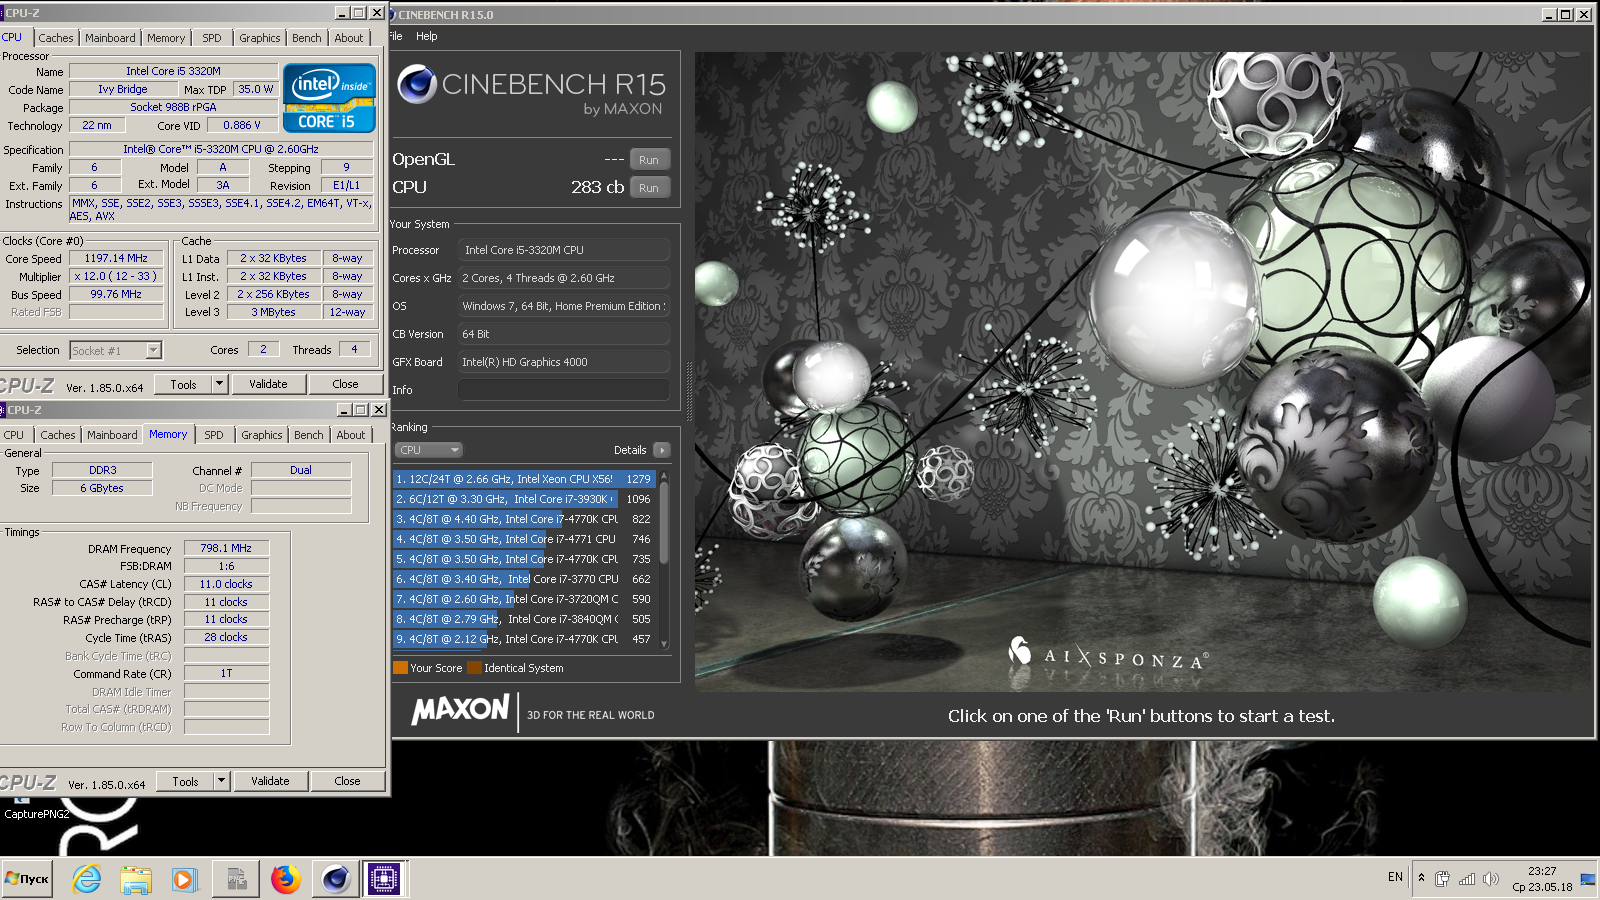Click the Intel Core i5 logo in CPU-Z
1600x900 pixels.
coord(329,98)
